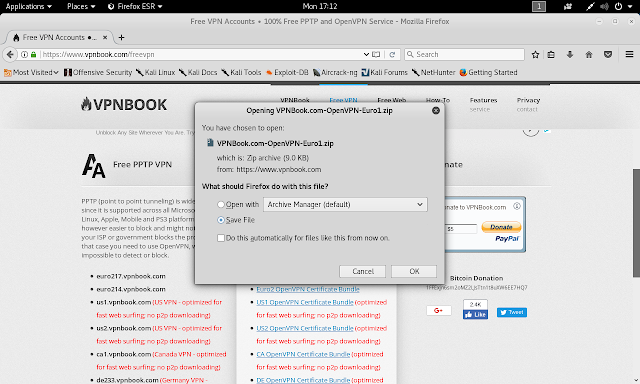Screen dimensions: 640x384
Task: Open NetHunter bookmark
Action: tap(433, 72)
